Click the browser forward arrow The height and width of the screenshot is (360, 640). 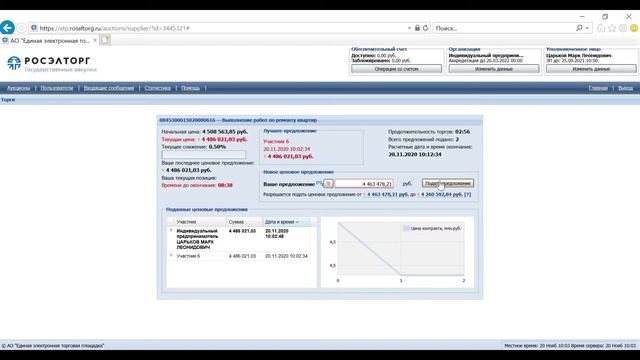coord(21,28)
